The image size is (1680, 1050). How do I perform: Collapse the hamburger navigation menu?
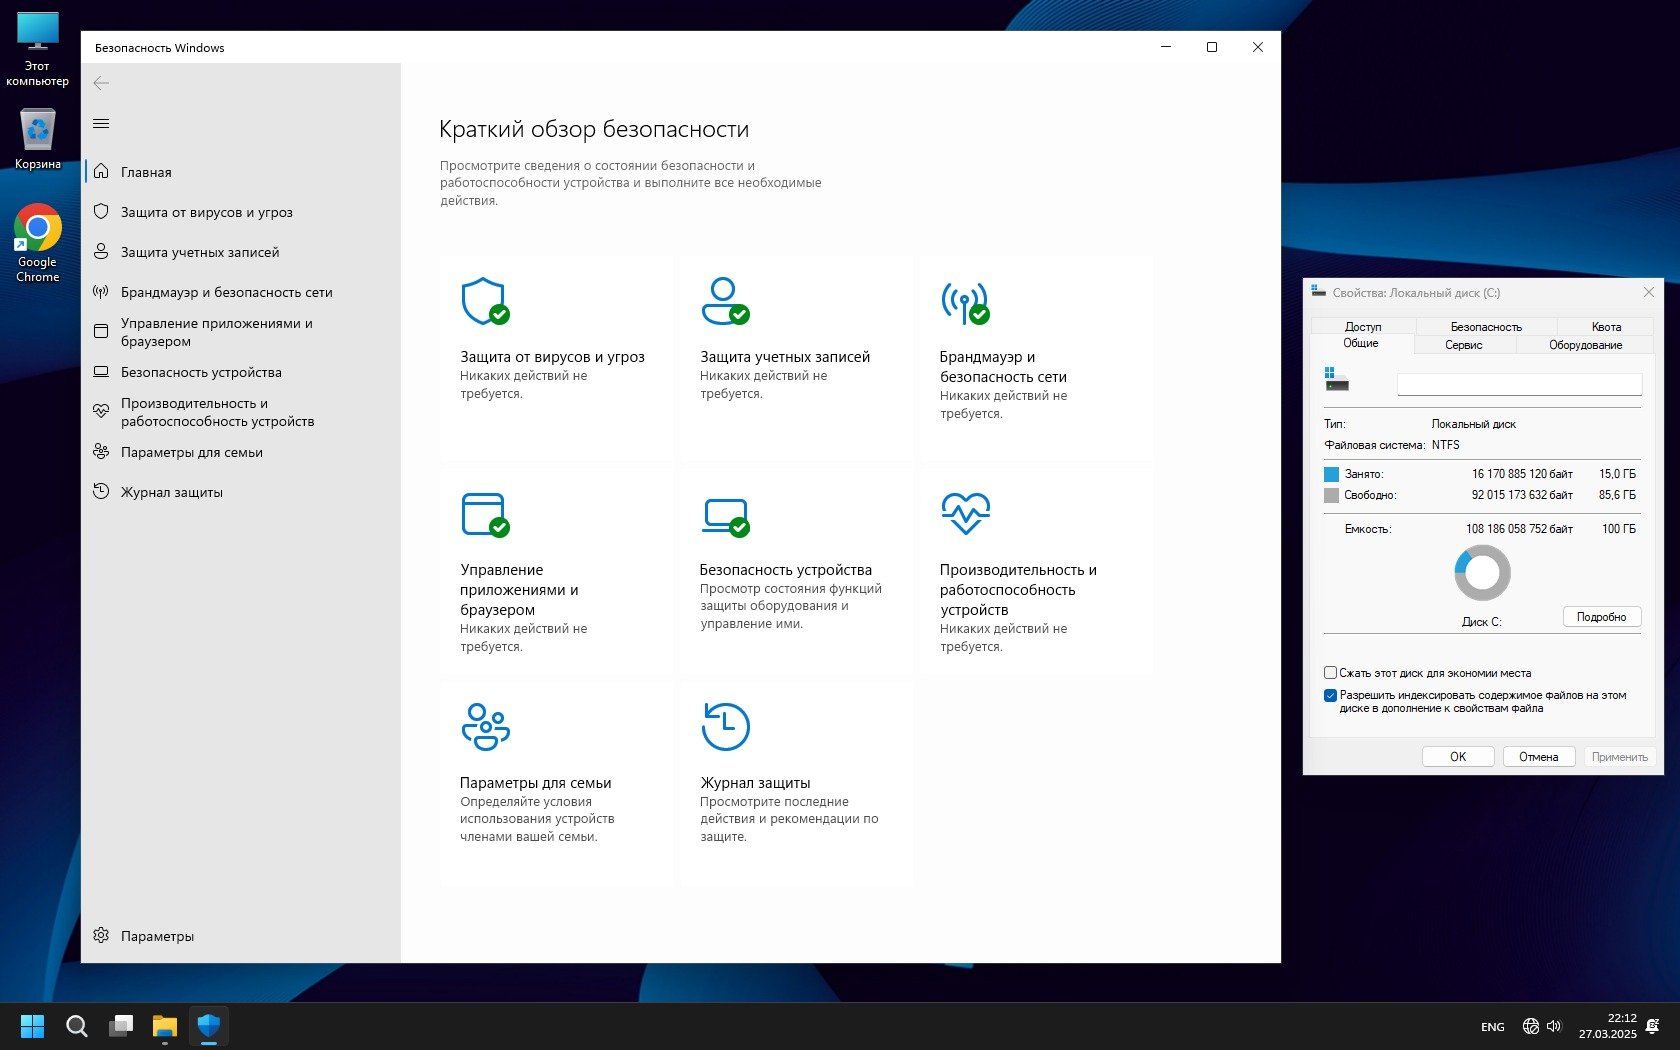(x=101, y=124)
